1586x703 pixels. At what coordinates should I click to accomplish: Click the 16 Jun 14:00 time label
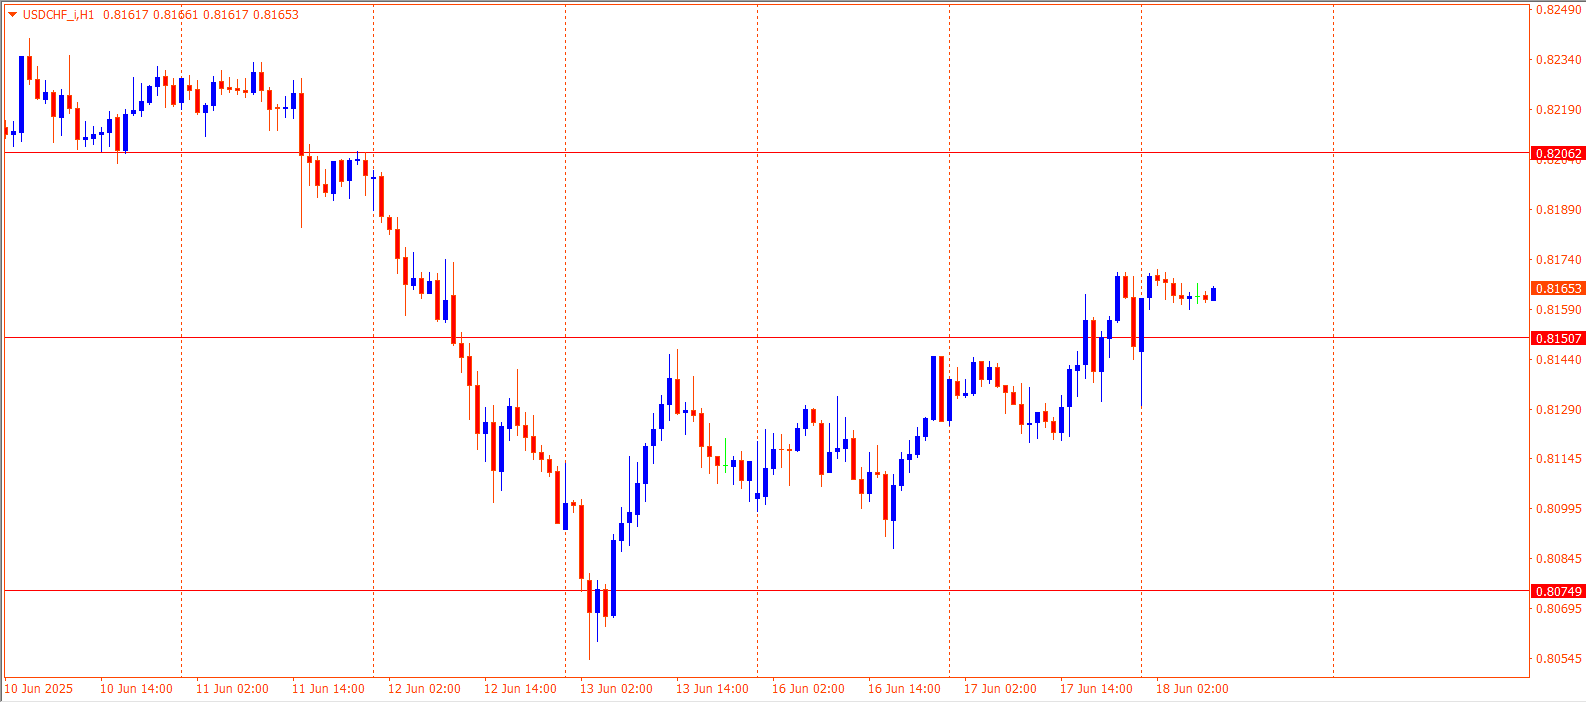(904, 689)
